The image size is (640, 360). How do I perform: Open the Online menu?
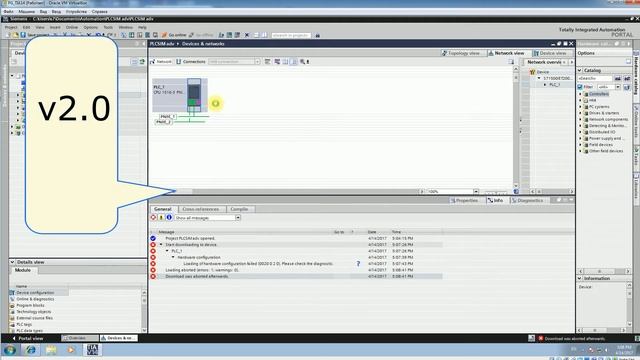(x=71, y=27)
